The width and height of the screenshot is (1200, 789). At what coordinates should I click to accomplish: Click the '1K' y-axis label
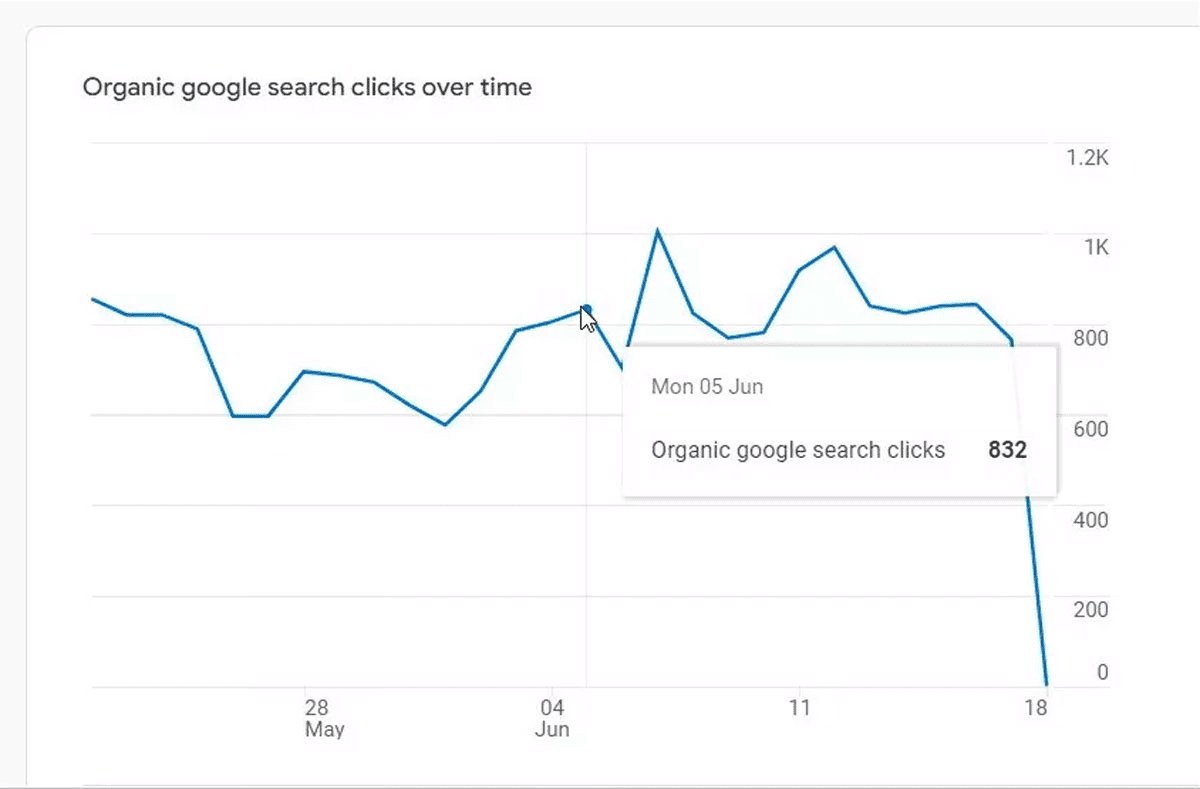(1097, 248)
